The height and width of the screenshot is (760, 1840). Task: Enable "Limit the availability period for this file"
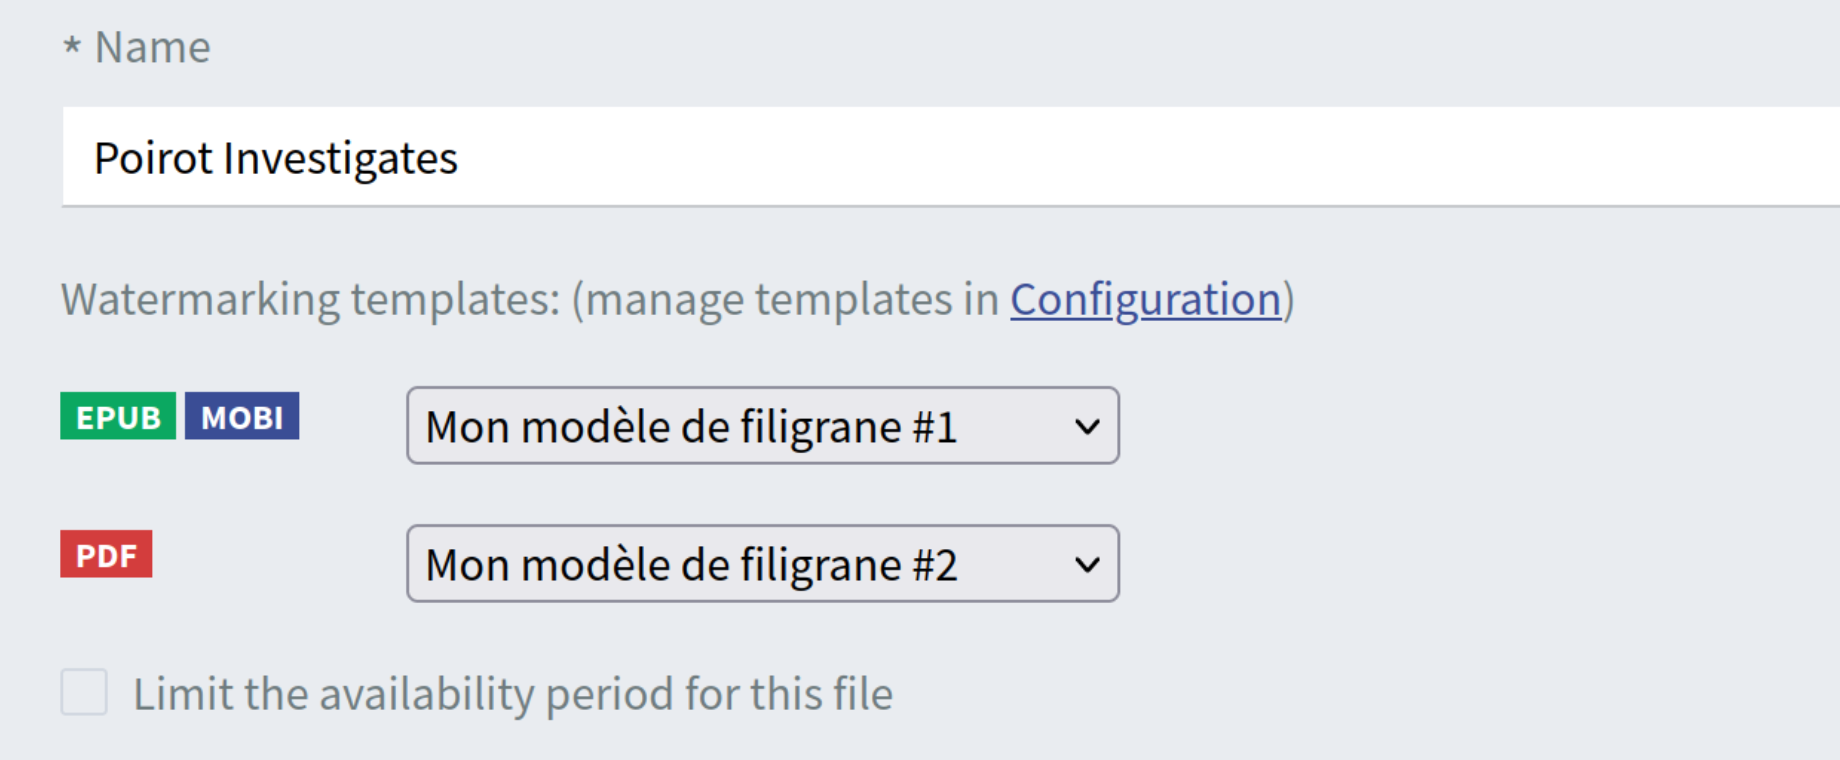tap(84, 692)
